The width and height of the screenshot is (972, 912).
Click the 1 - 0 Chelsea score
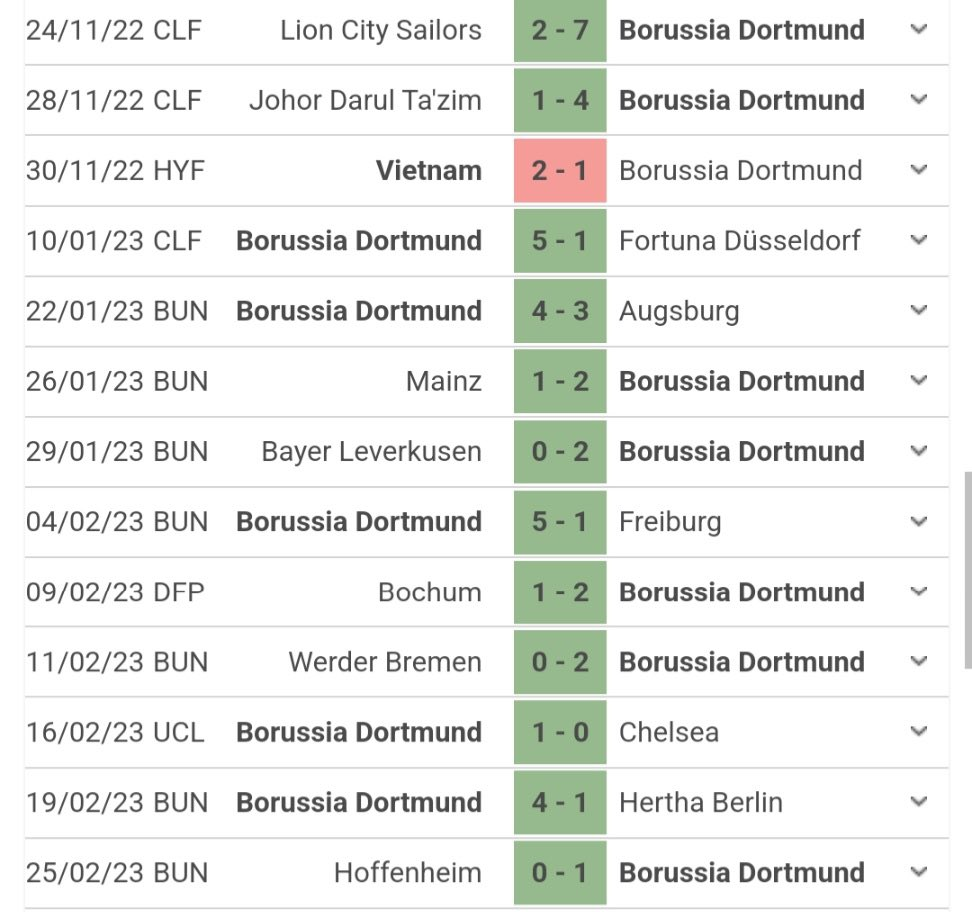pos(560,733)
